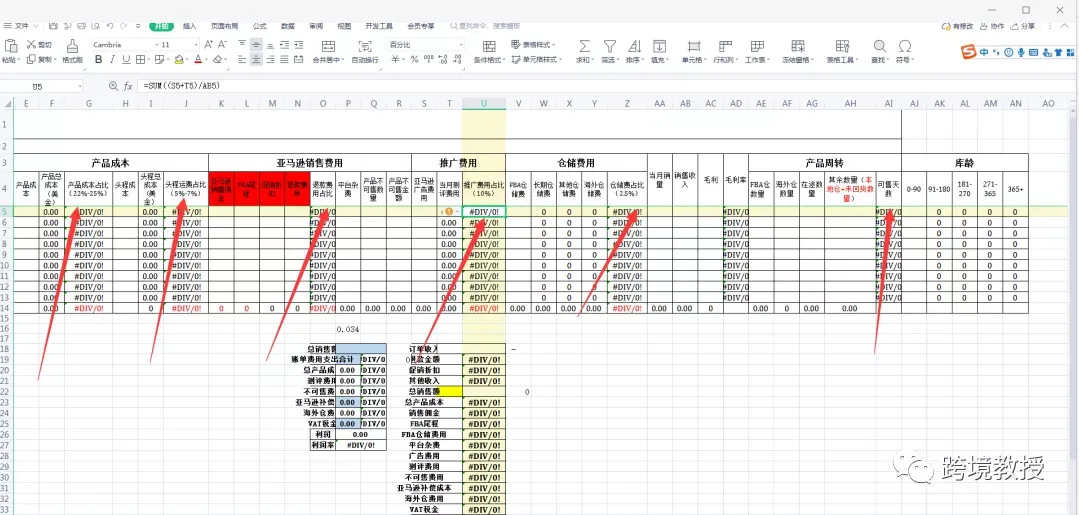Click the yellow fill color bucket
1079x515 pixels.
pyautogui.click(x=179, y=60)
